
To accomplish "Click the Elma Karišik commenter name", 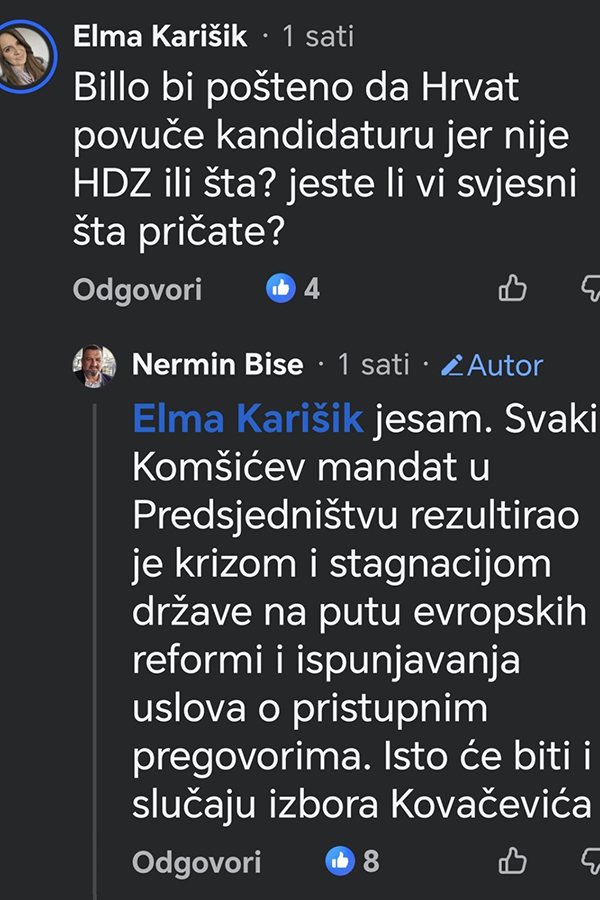I will tap(160, 38).
